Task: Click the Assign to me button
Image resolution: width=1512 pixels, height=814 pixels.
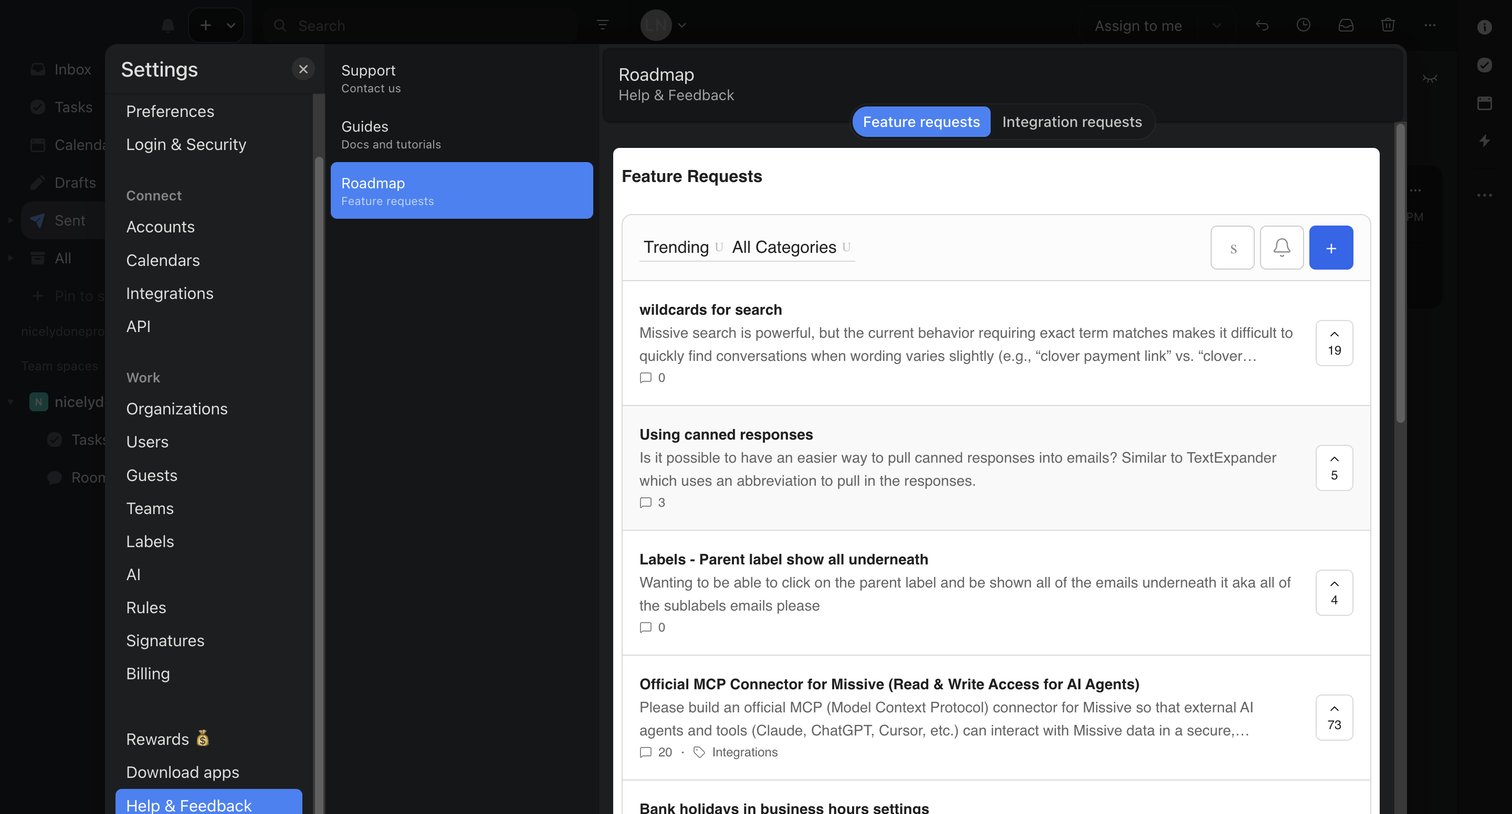Action: point(1138,25)
